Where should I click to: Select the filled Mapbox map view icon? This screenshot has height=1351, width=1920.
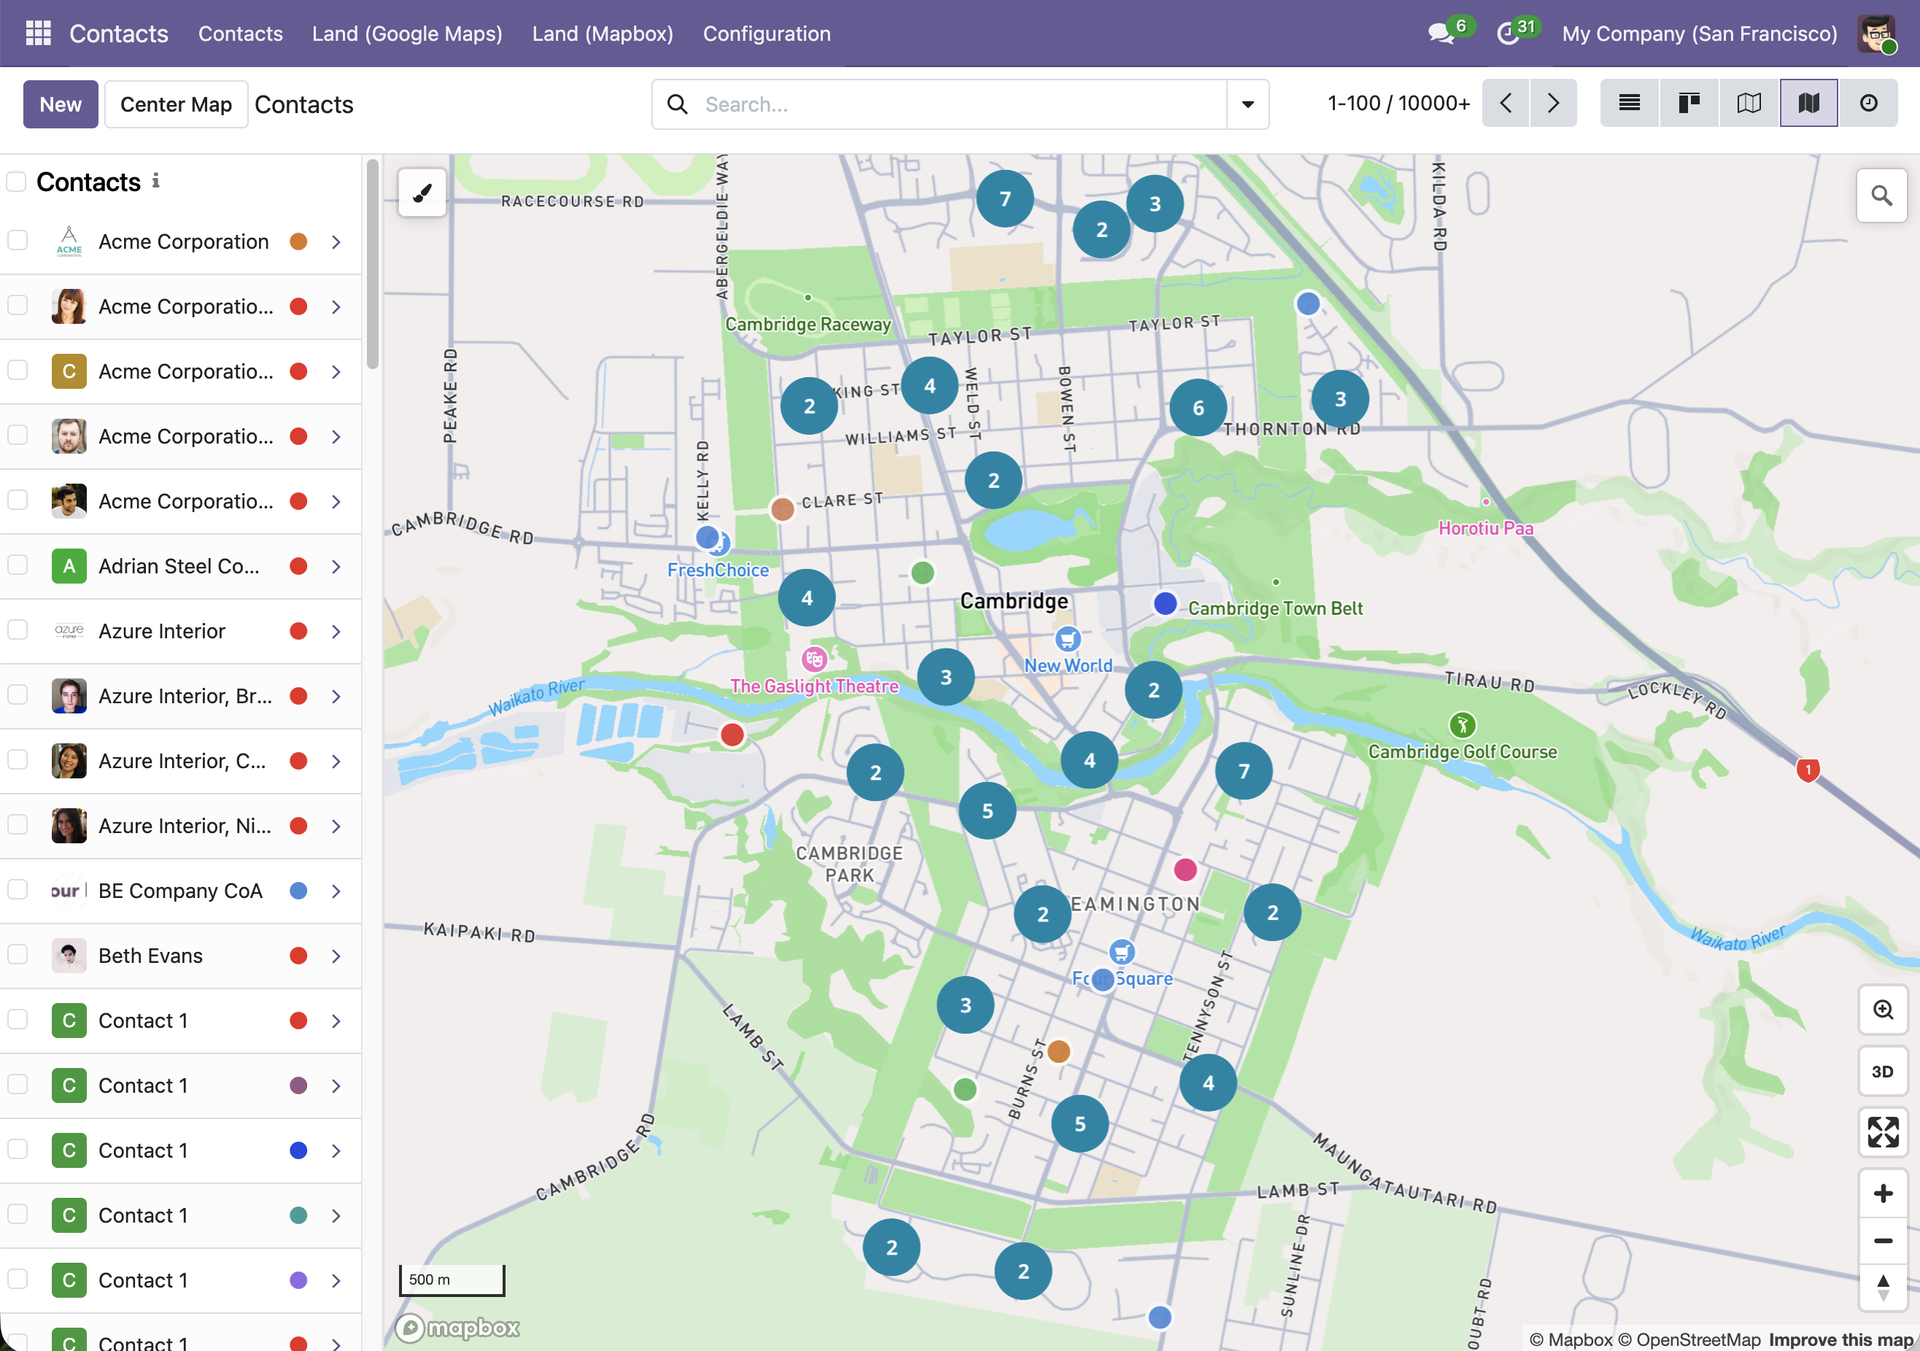[1808, 103]
